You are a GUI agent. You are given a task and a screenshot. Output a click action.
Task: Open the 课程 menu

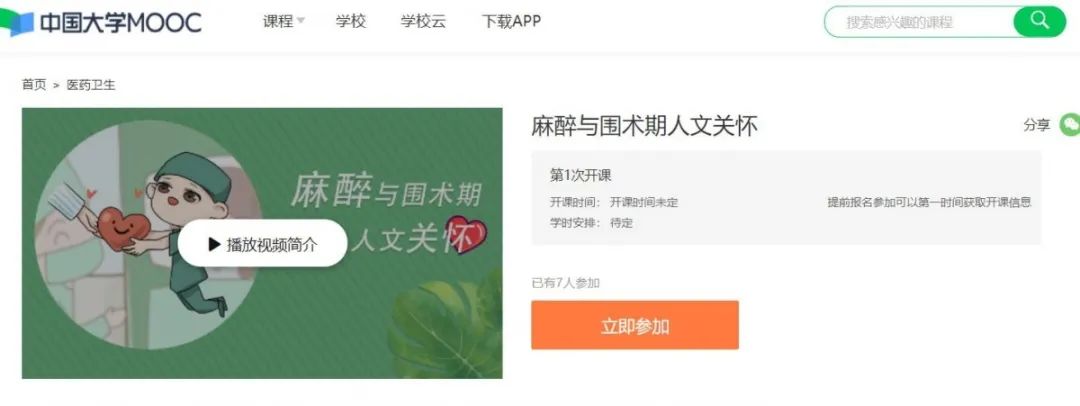[x=278, y=21]
